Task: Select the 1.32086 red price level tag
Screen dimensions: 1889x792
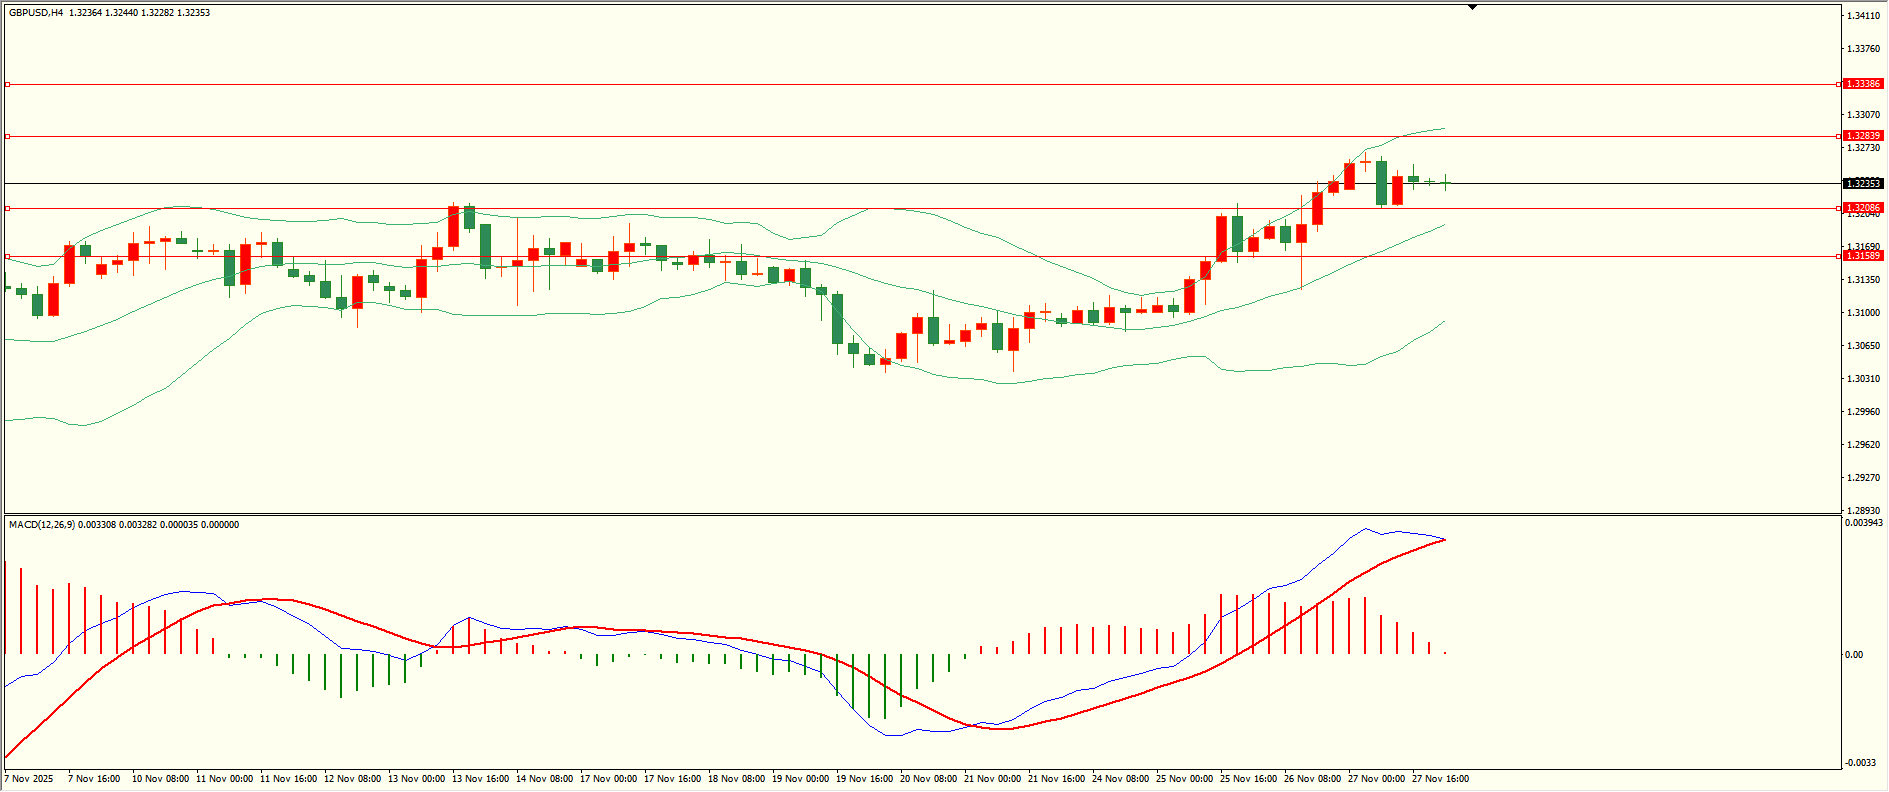Action: [x=1863, y=208]
